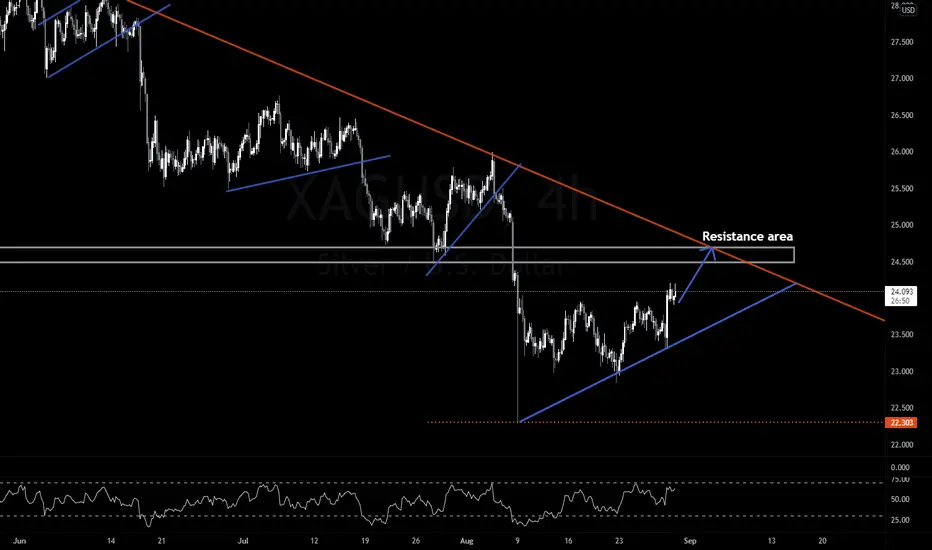Click the 23 date label on time axis

(619, 541)
